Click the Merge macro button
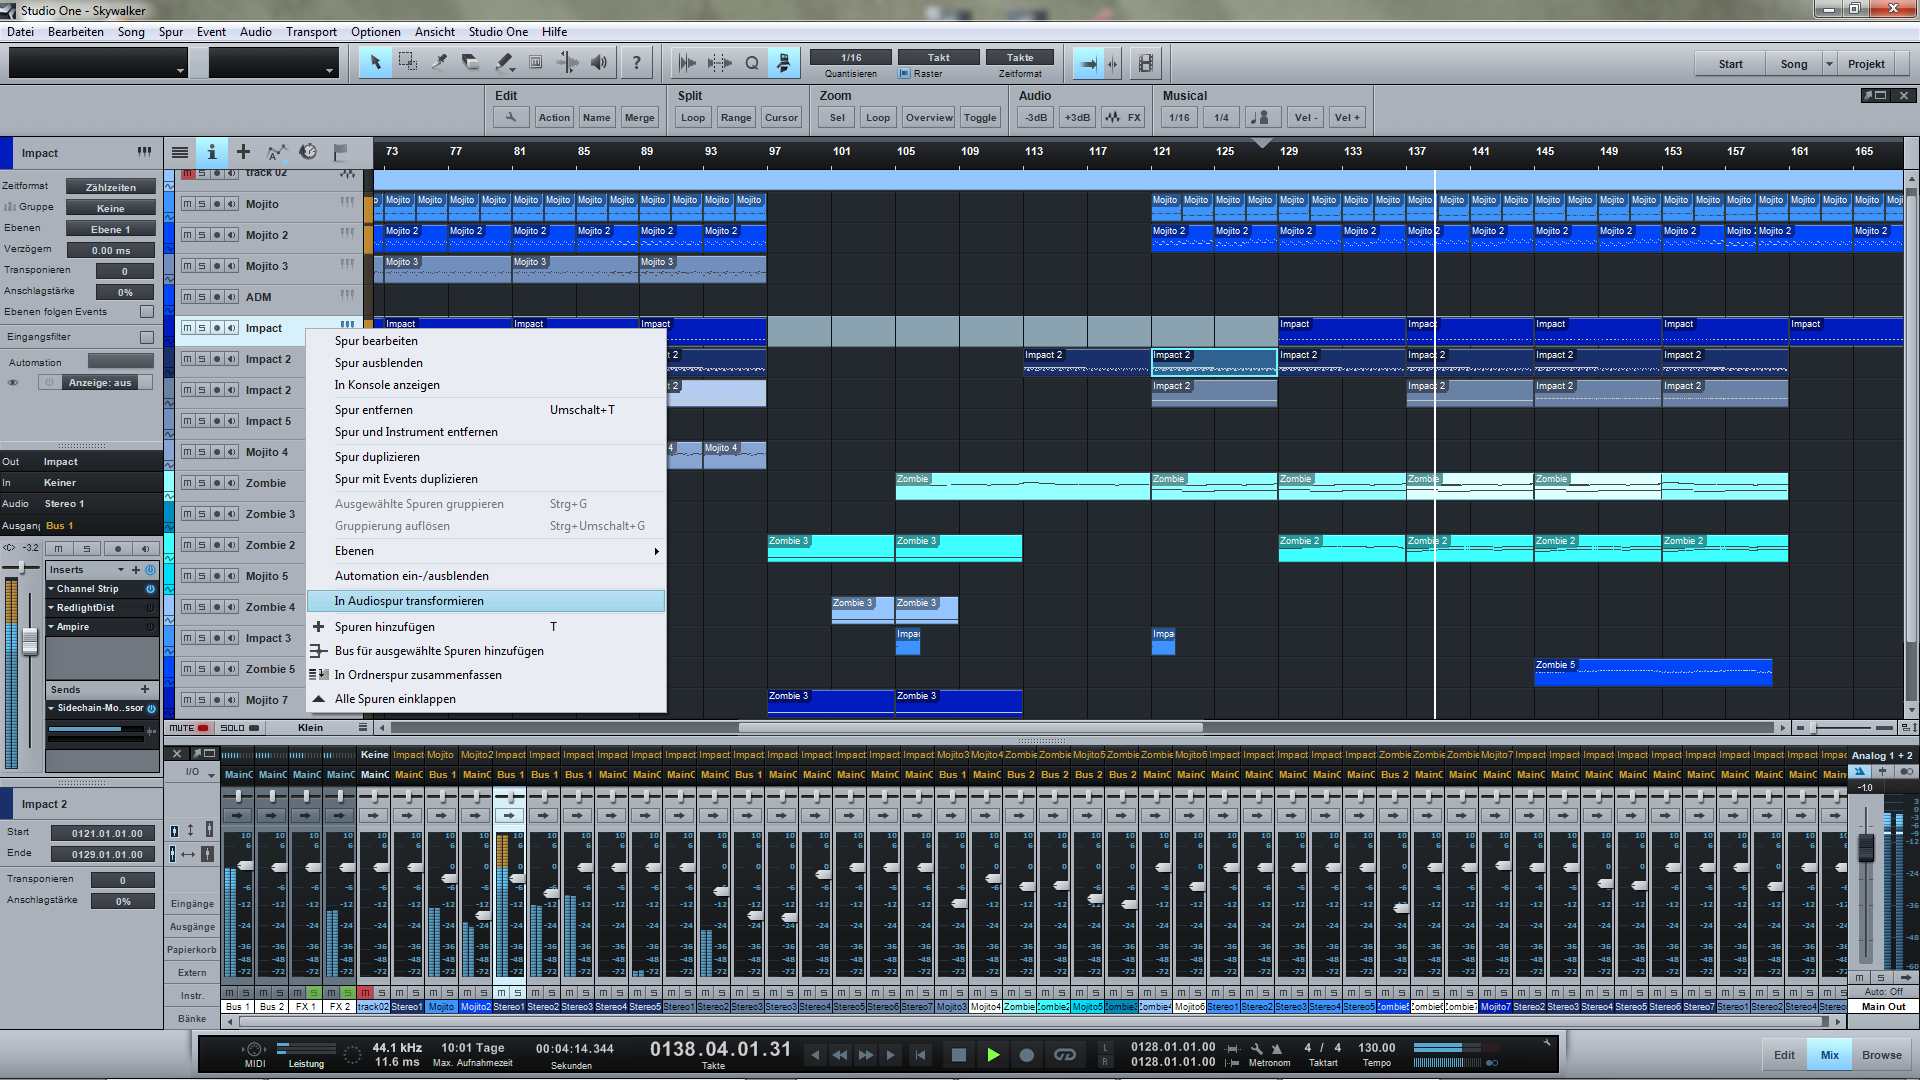This screenshot has height=1080, width=1920. (x=639, y=117)
